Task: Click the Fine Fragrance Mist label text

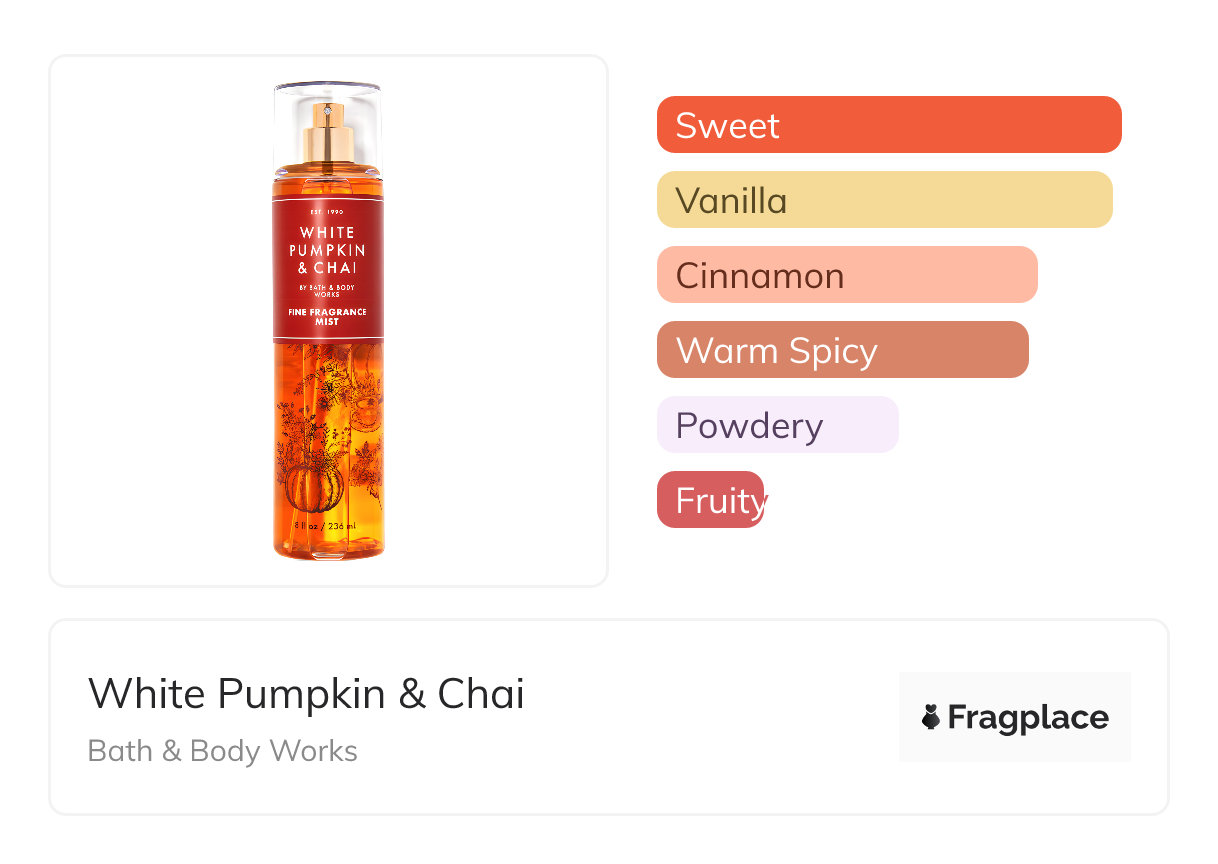Action: 328,317
